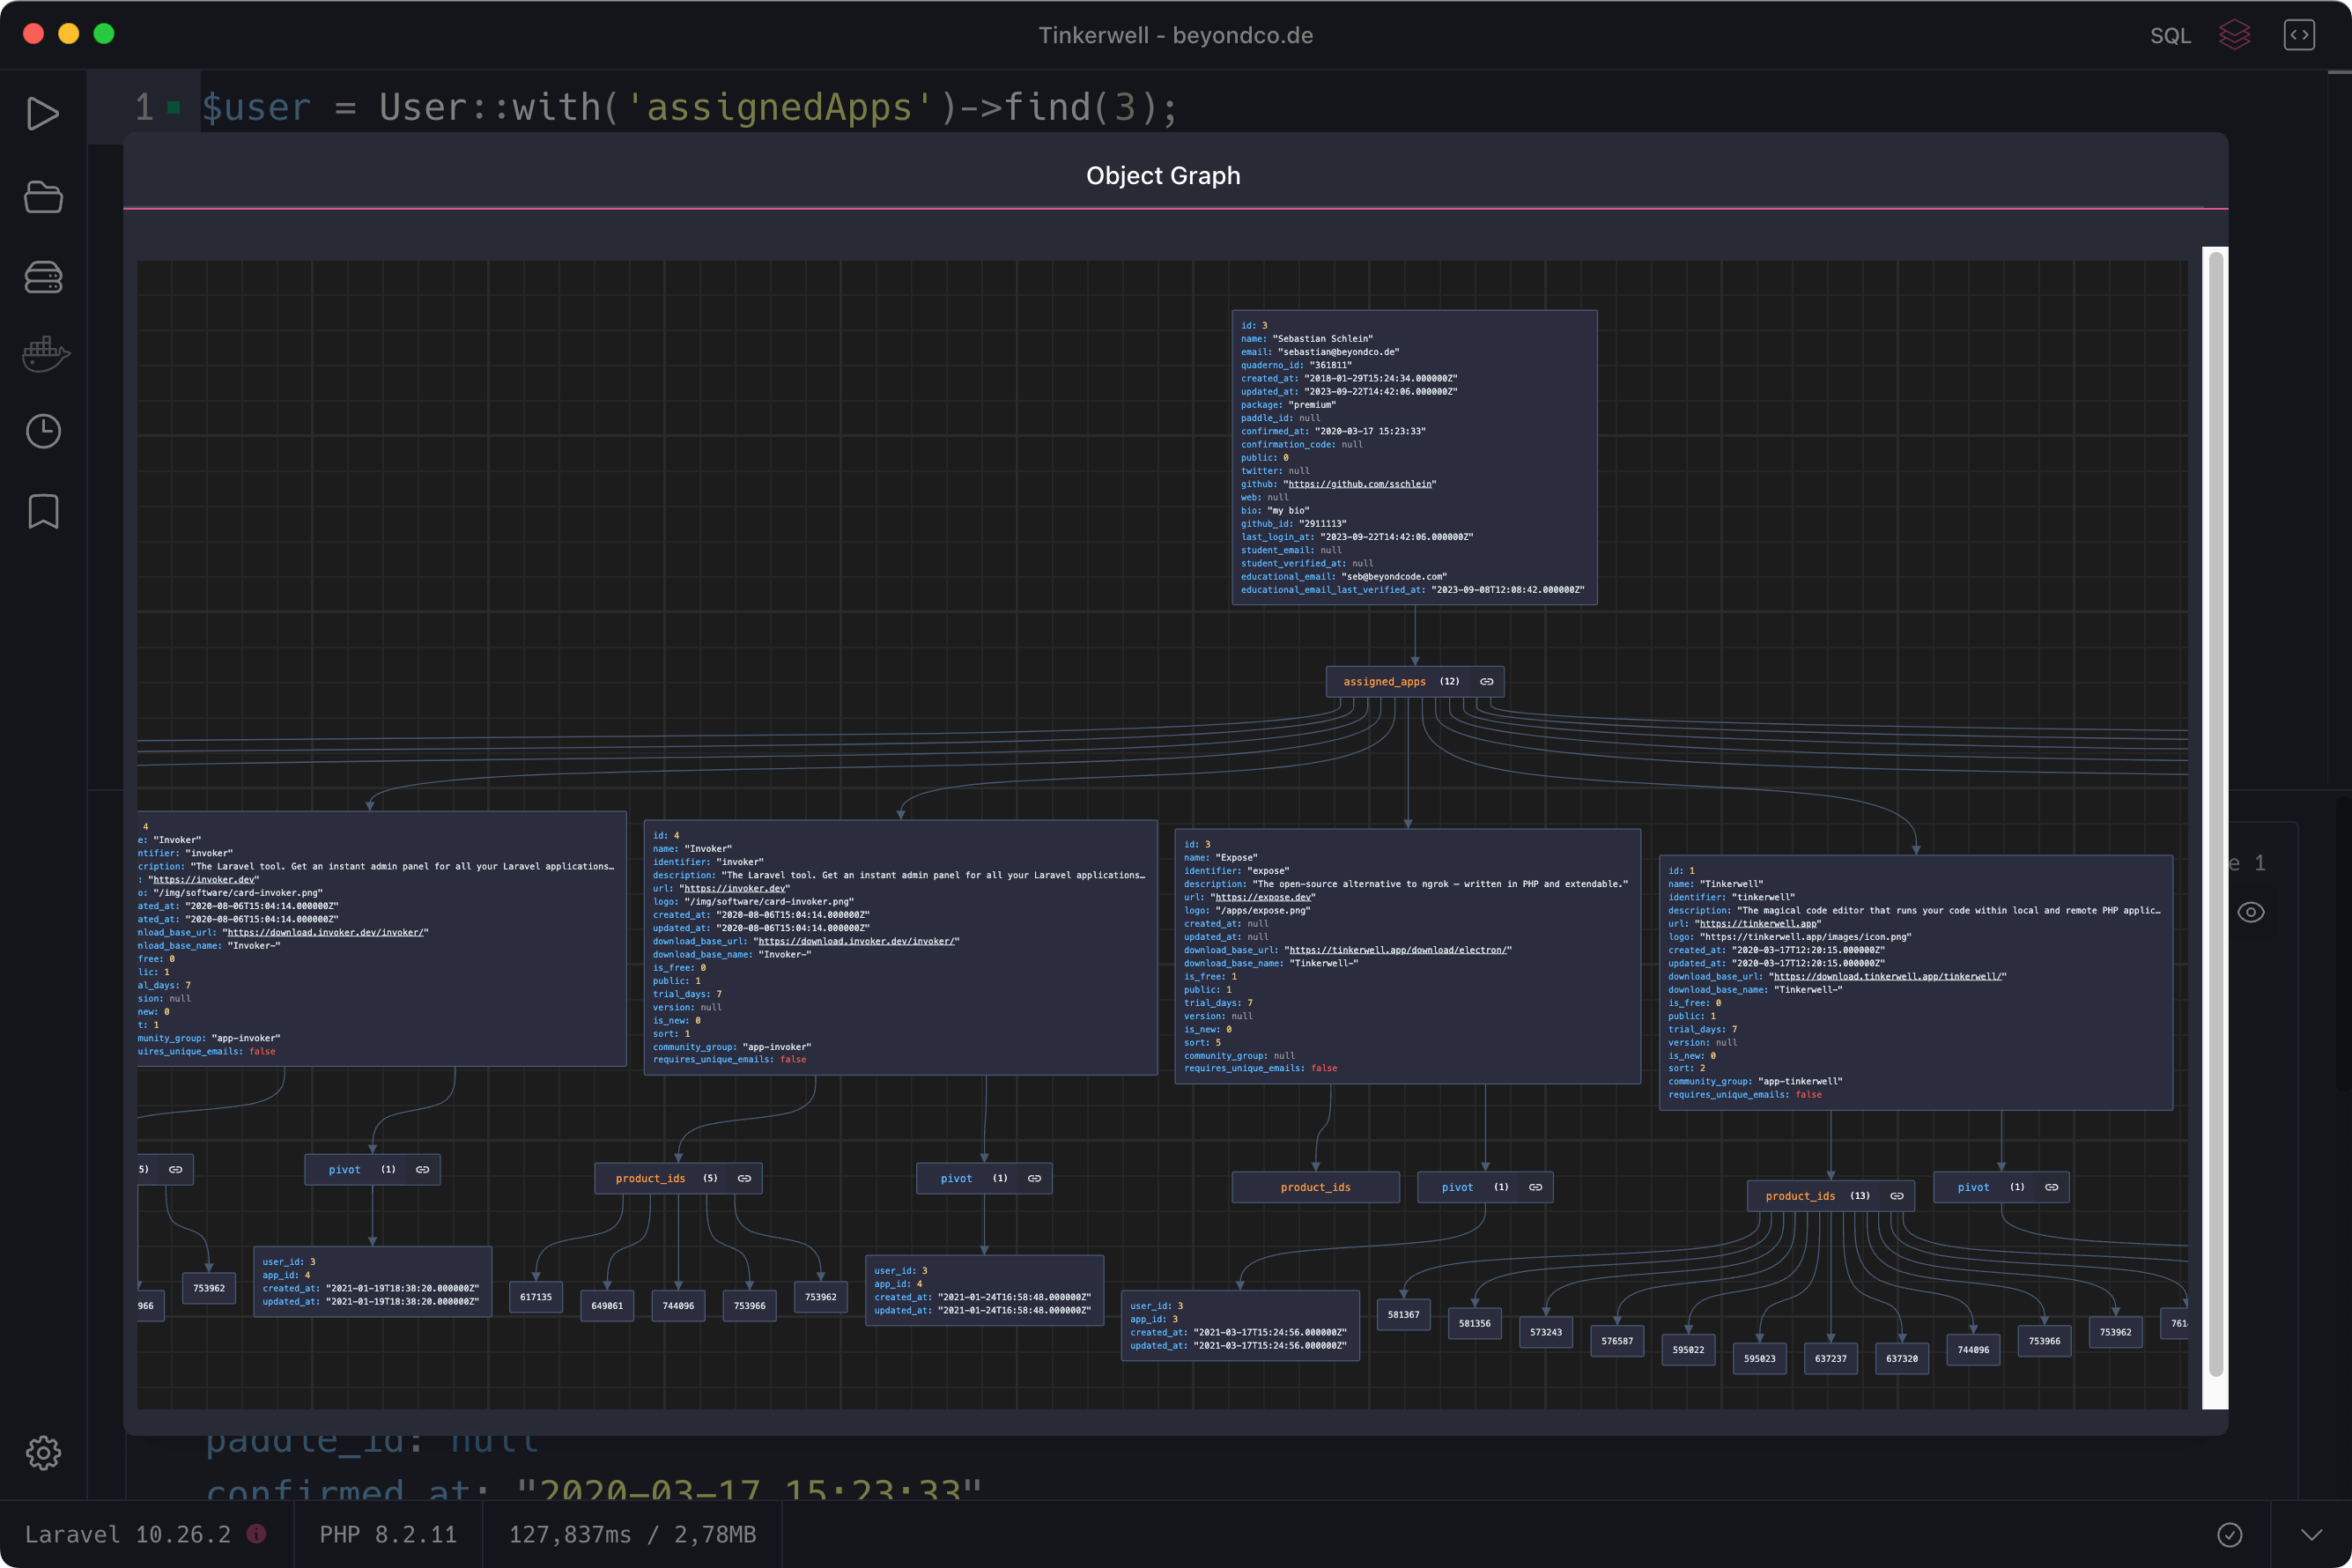Open the settings gear icon
The height and width of the screenshot is (1568, 2352).
43,1452
